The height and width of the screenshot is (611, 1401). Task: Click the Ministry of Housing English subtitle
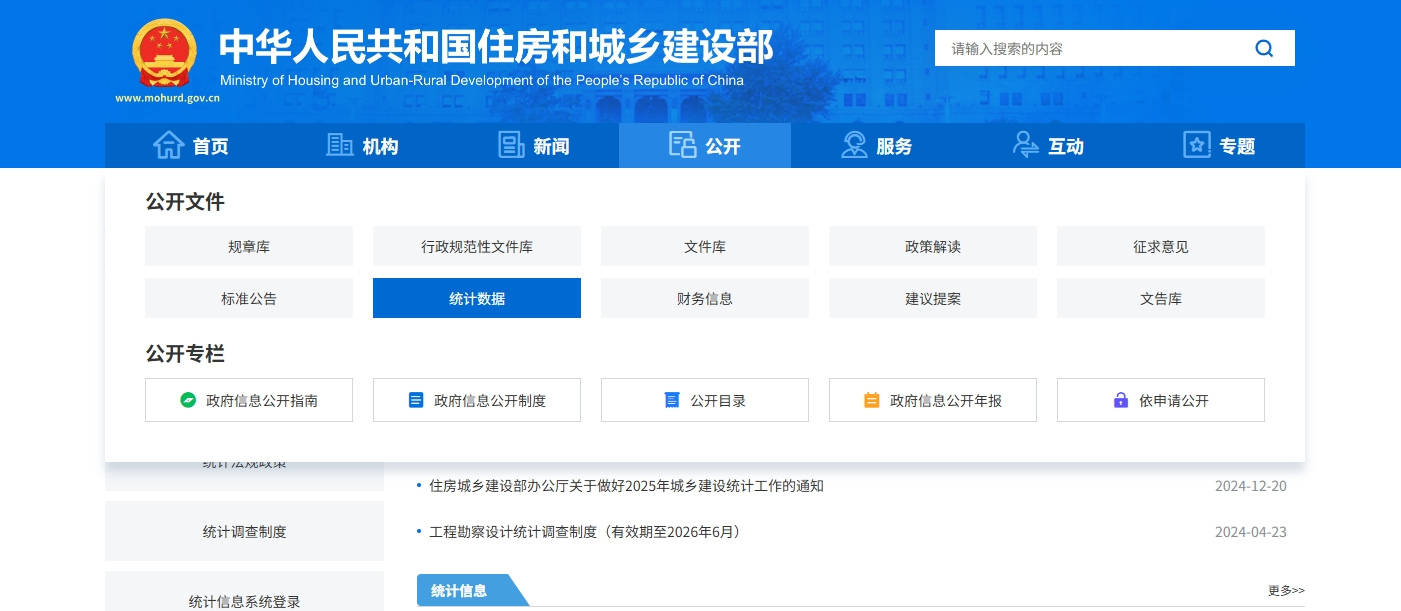[482, 80]
